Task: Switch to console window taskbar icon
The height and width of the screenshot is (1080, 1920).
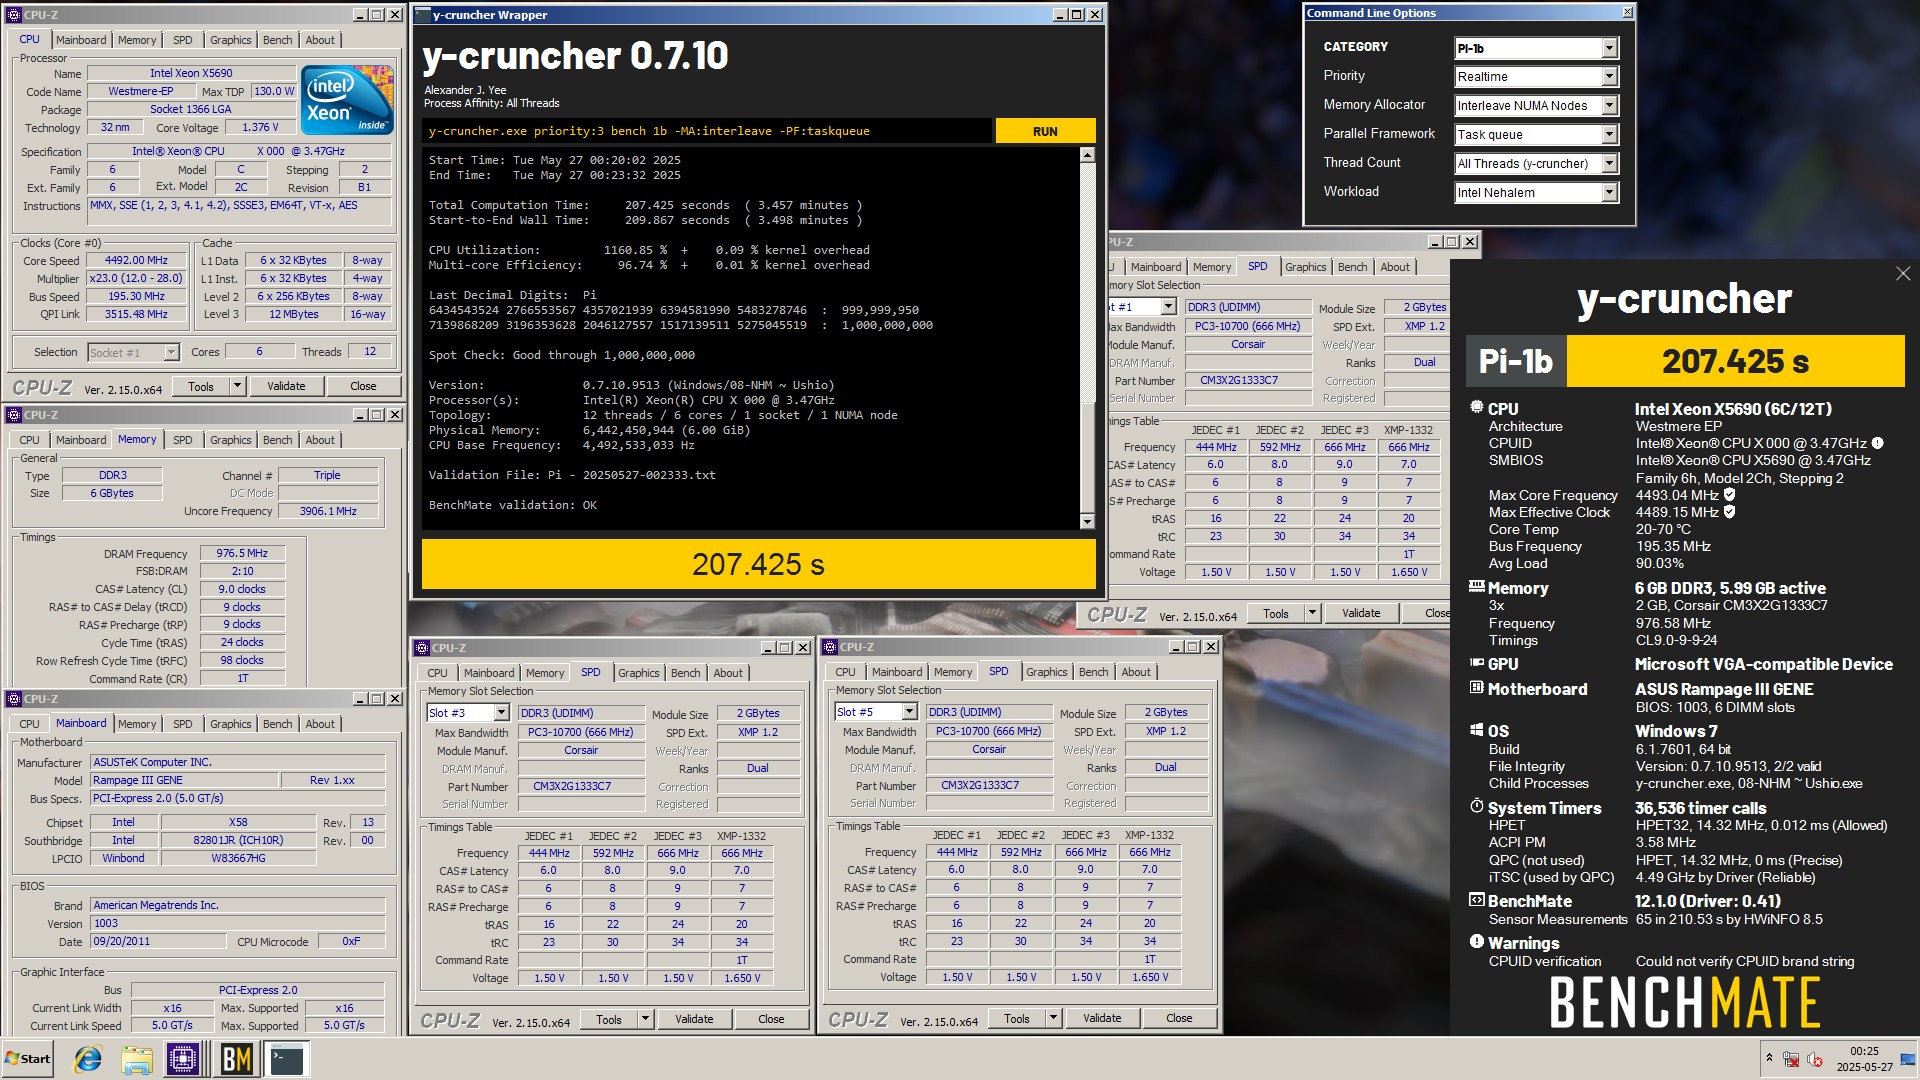Action: pyautogui.click(x=287, y=1059)
